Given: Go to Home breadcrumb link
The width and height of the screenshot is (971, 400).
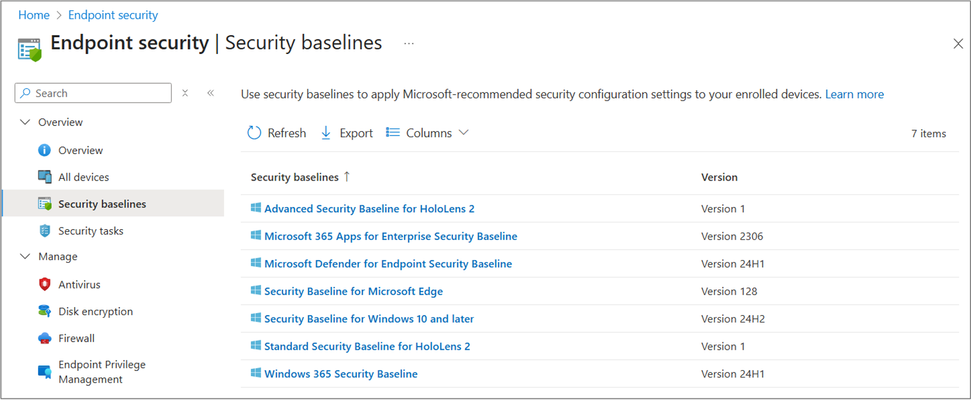Looking at the screenshot, I should [33, 15].
